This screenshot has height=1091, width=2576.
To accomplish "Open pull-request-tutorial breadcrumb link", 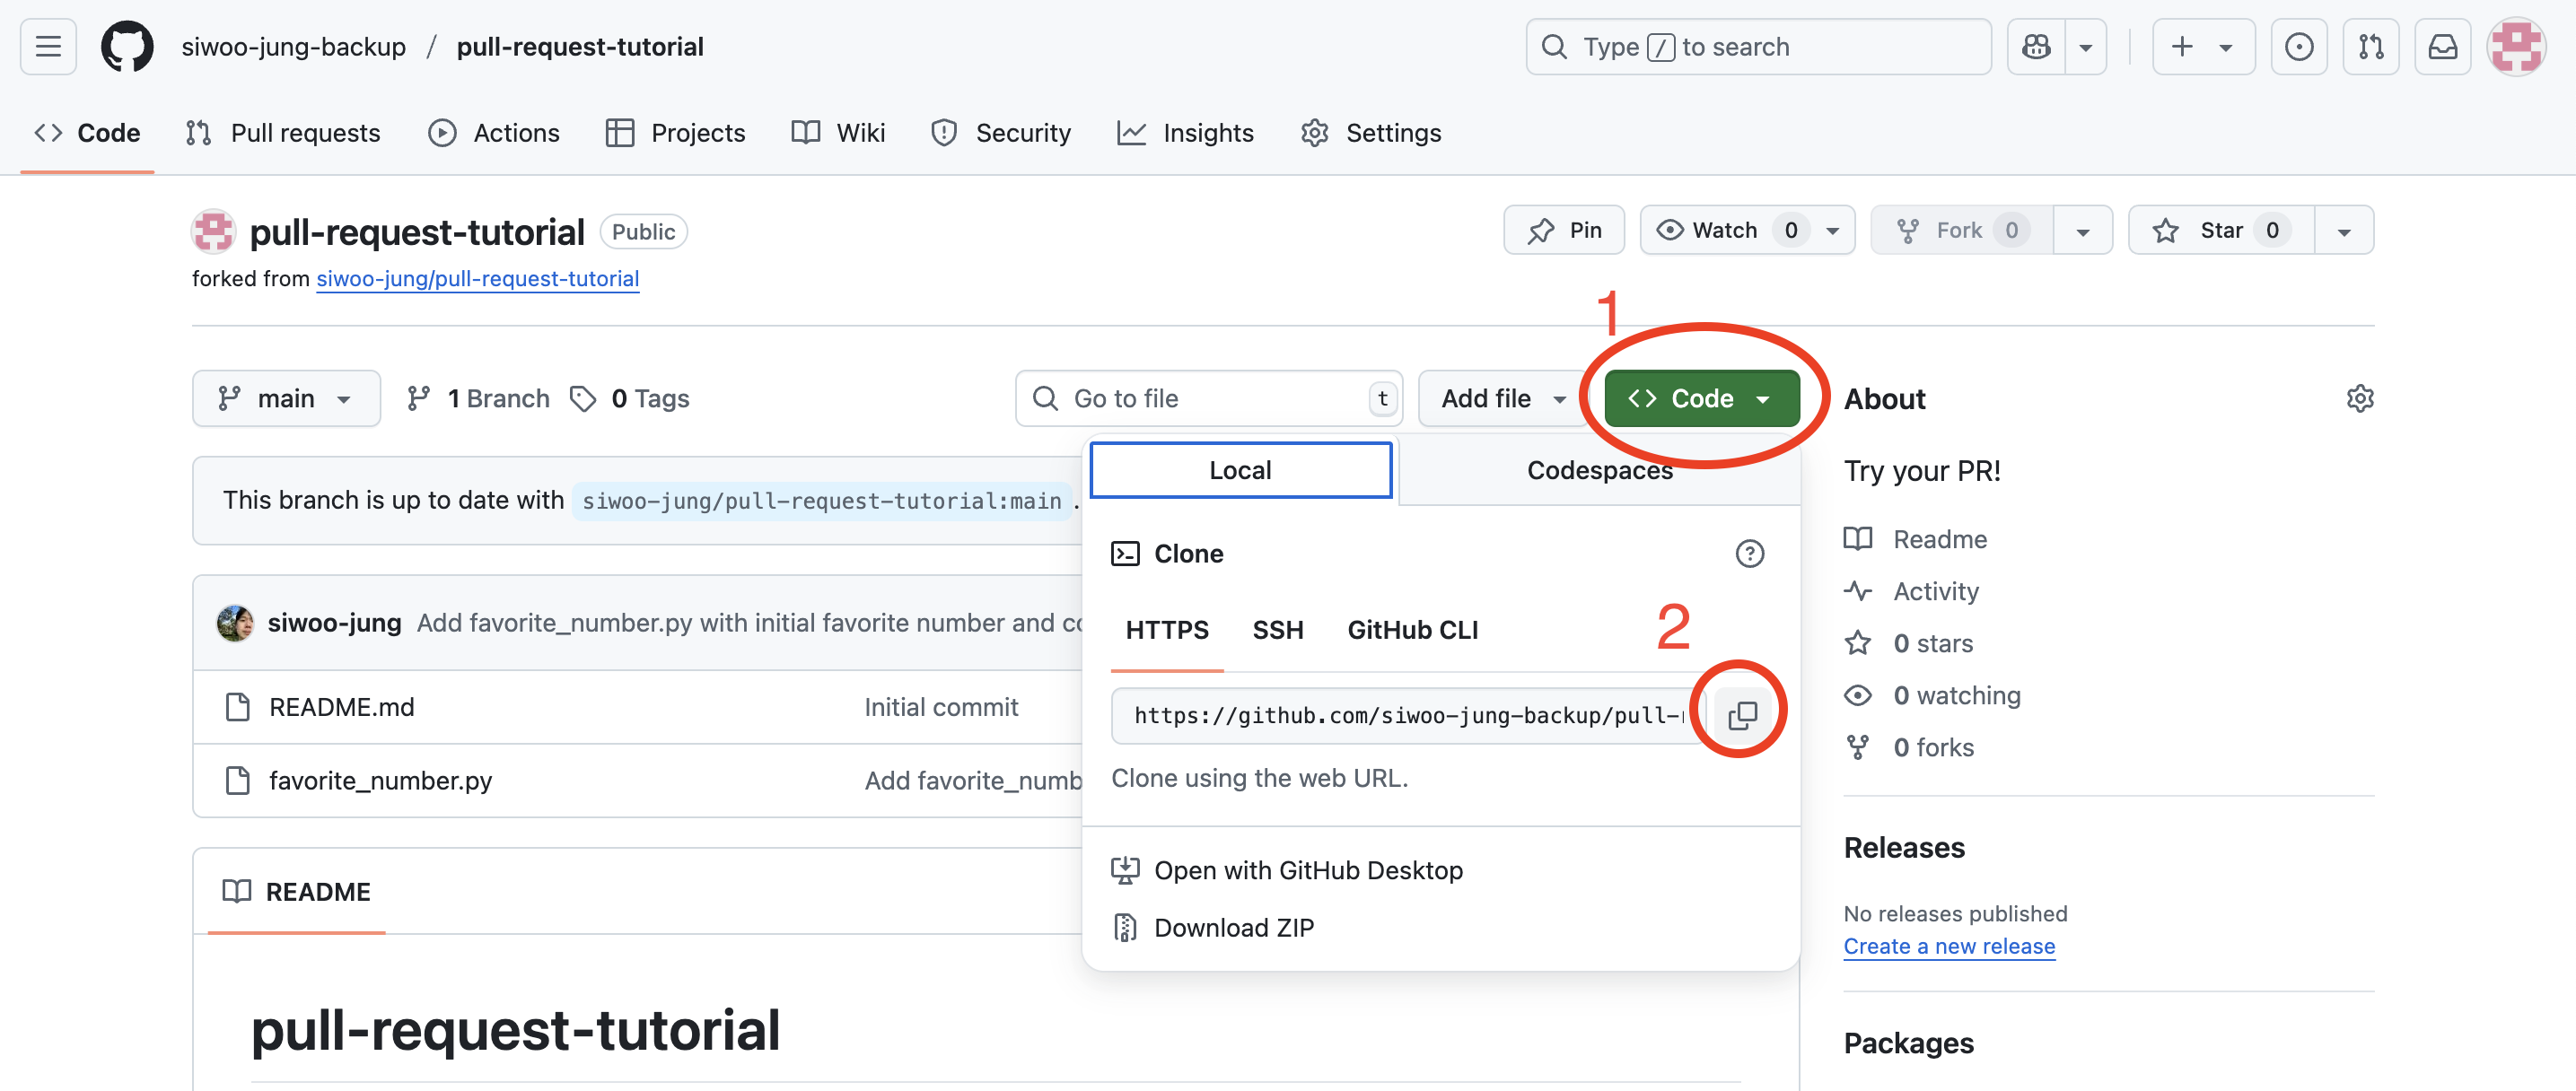I will pyautogui.click(x=580, y=47).
